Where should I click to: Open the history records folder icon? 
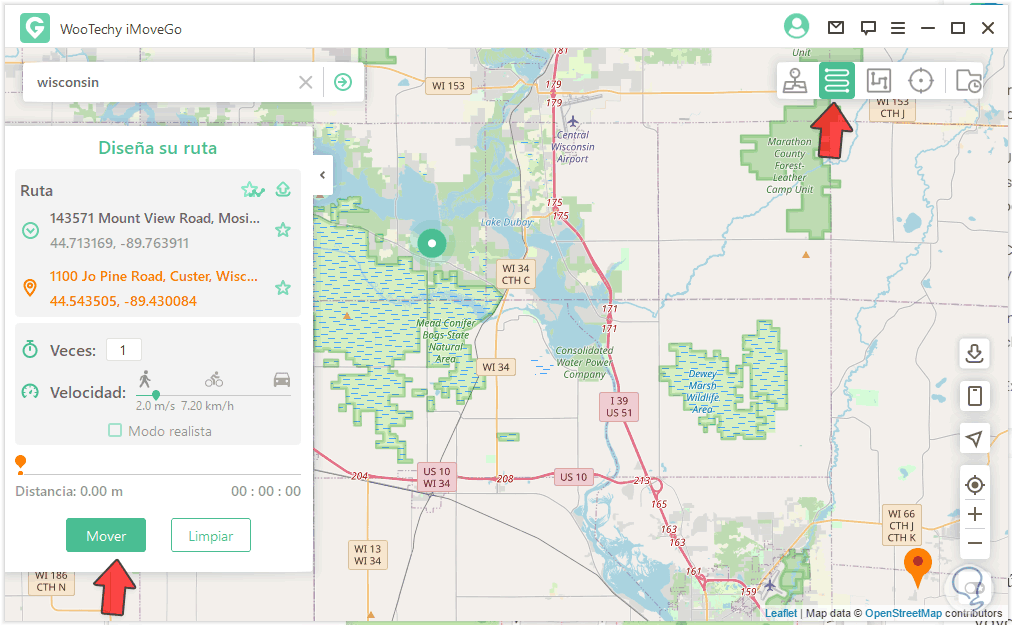pyautogui.click(x=967, y=81)
